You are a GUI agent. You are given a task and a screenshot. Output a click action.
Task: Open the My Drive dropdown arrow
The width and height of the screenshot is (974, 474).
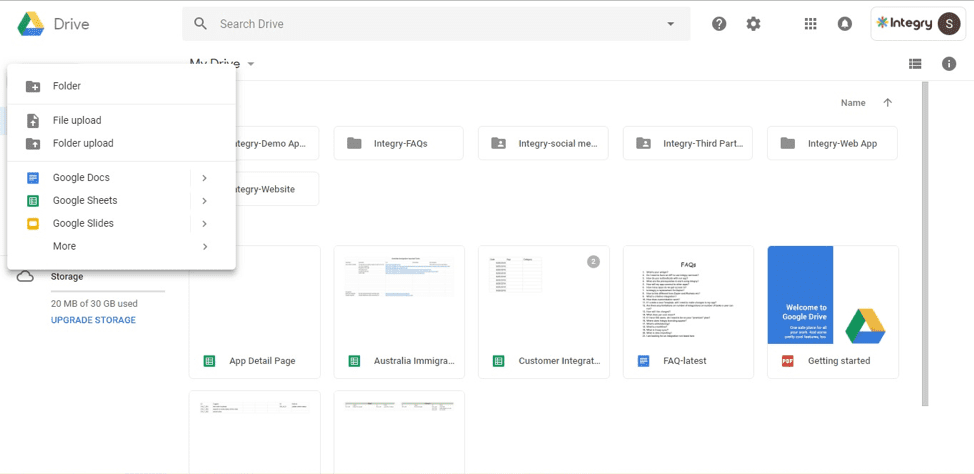[250, 64]
